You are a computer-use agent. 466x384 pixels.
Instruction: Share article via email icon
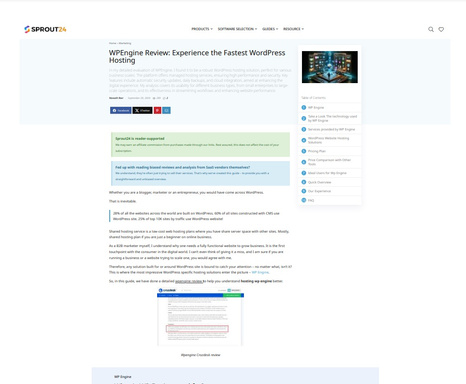166,110
